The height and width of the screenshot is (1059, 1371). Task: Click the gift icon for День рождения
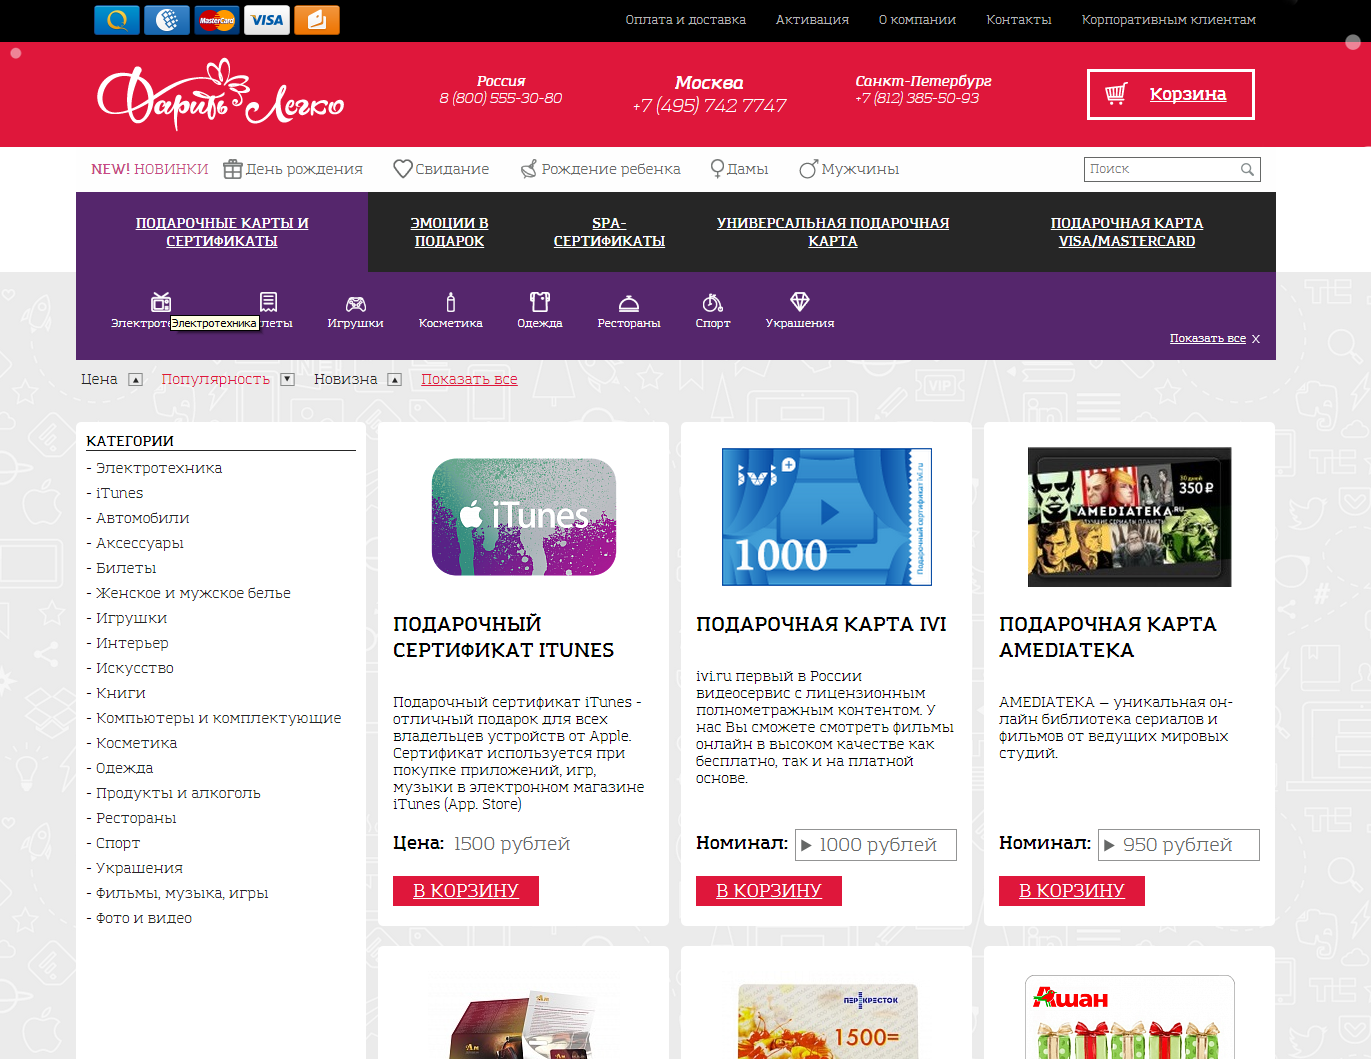(x=233, y=169)
